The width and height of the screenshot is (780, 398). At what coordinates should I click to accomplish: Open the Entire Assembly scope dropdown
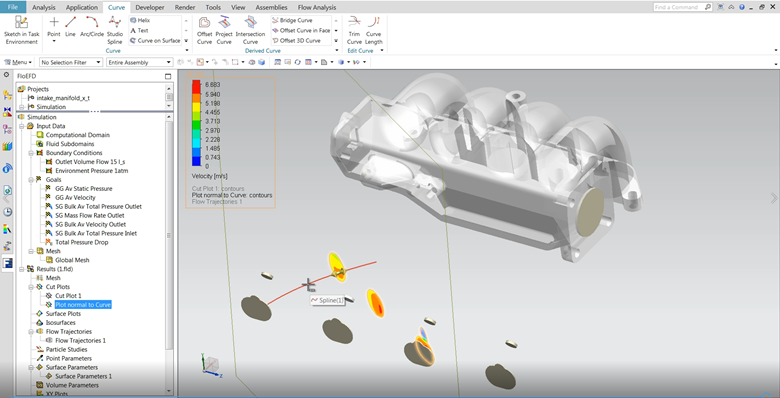click(139, 62)
